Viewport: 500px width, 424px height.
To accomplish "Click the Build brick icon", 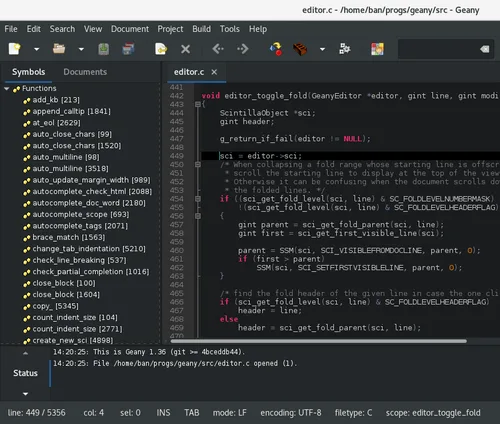I will [x=300, y=49].
